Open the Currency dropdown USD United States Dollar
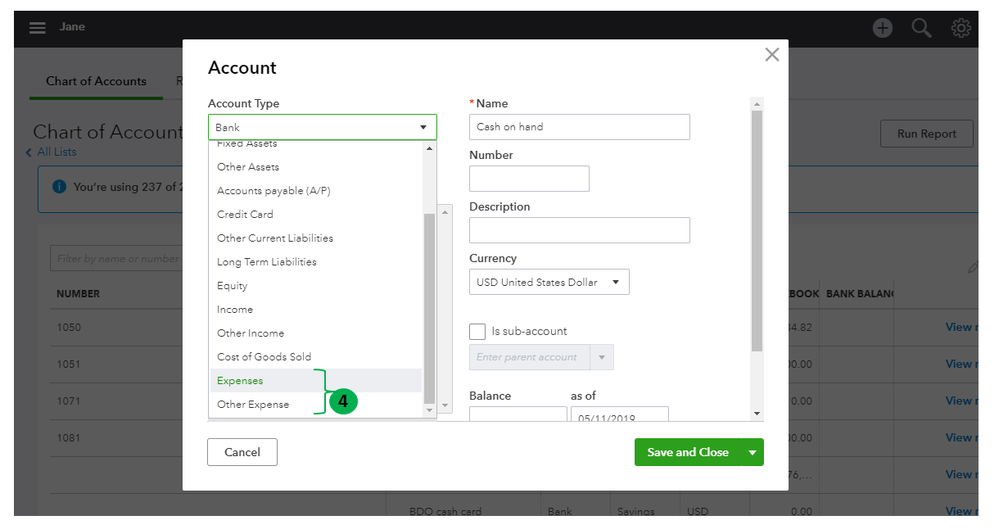The width and height of the screenshot is (999, 530). (549, 282)
